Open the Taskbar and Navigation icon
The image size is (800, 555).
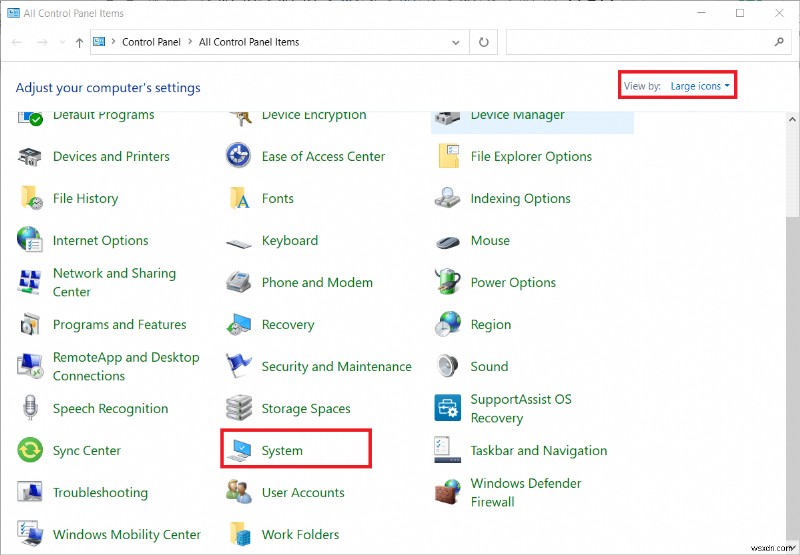point(447,450)
